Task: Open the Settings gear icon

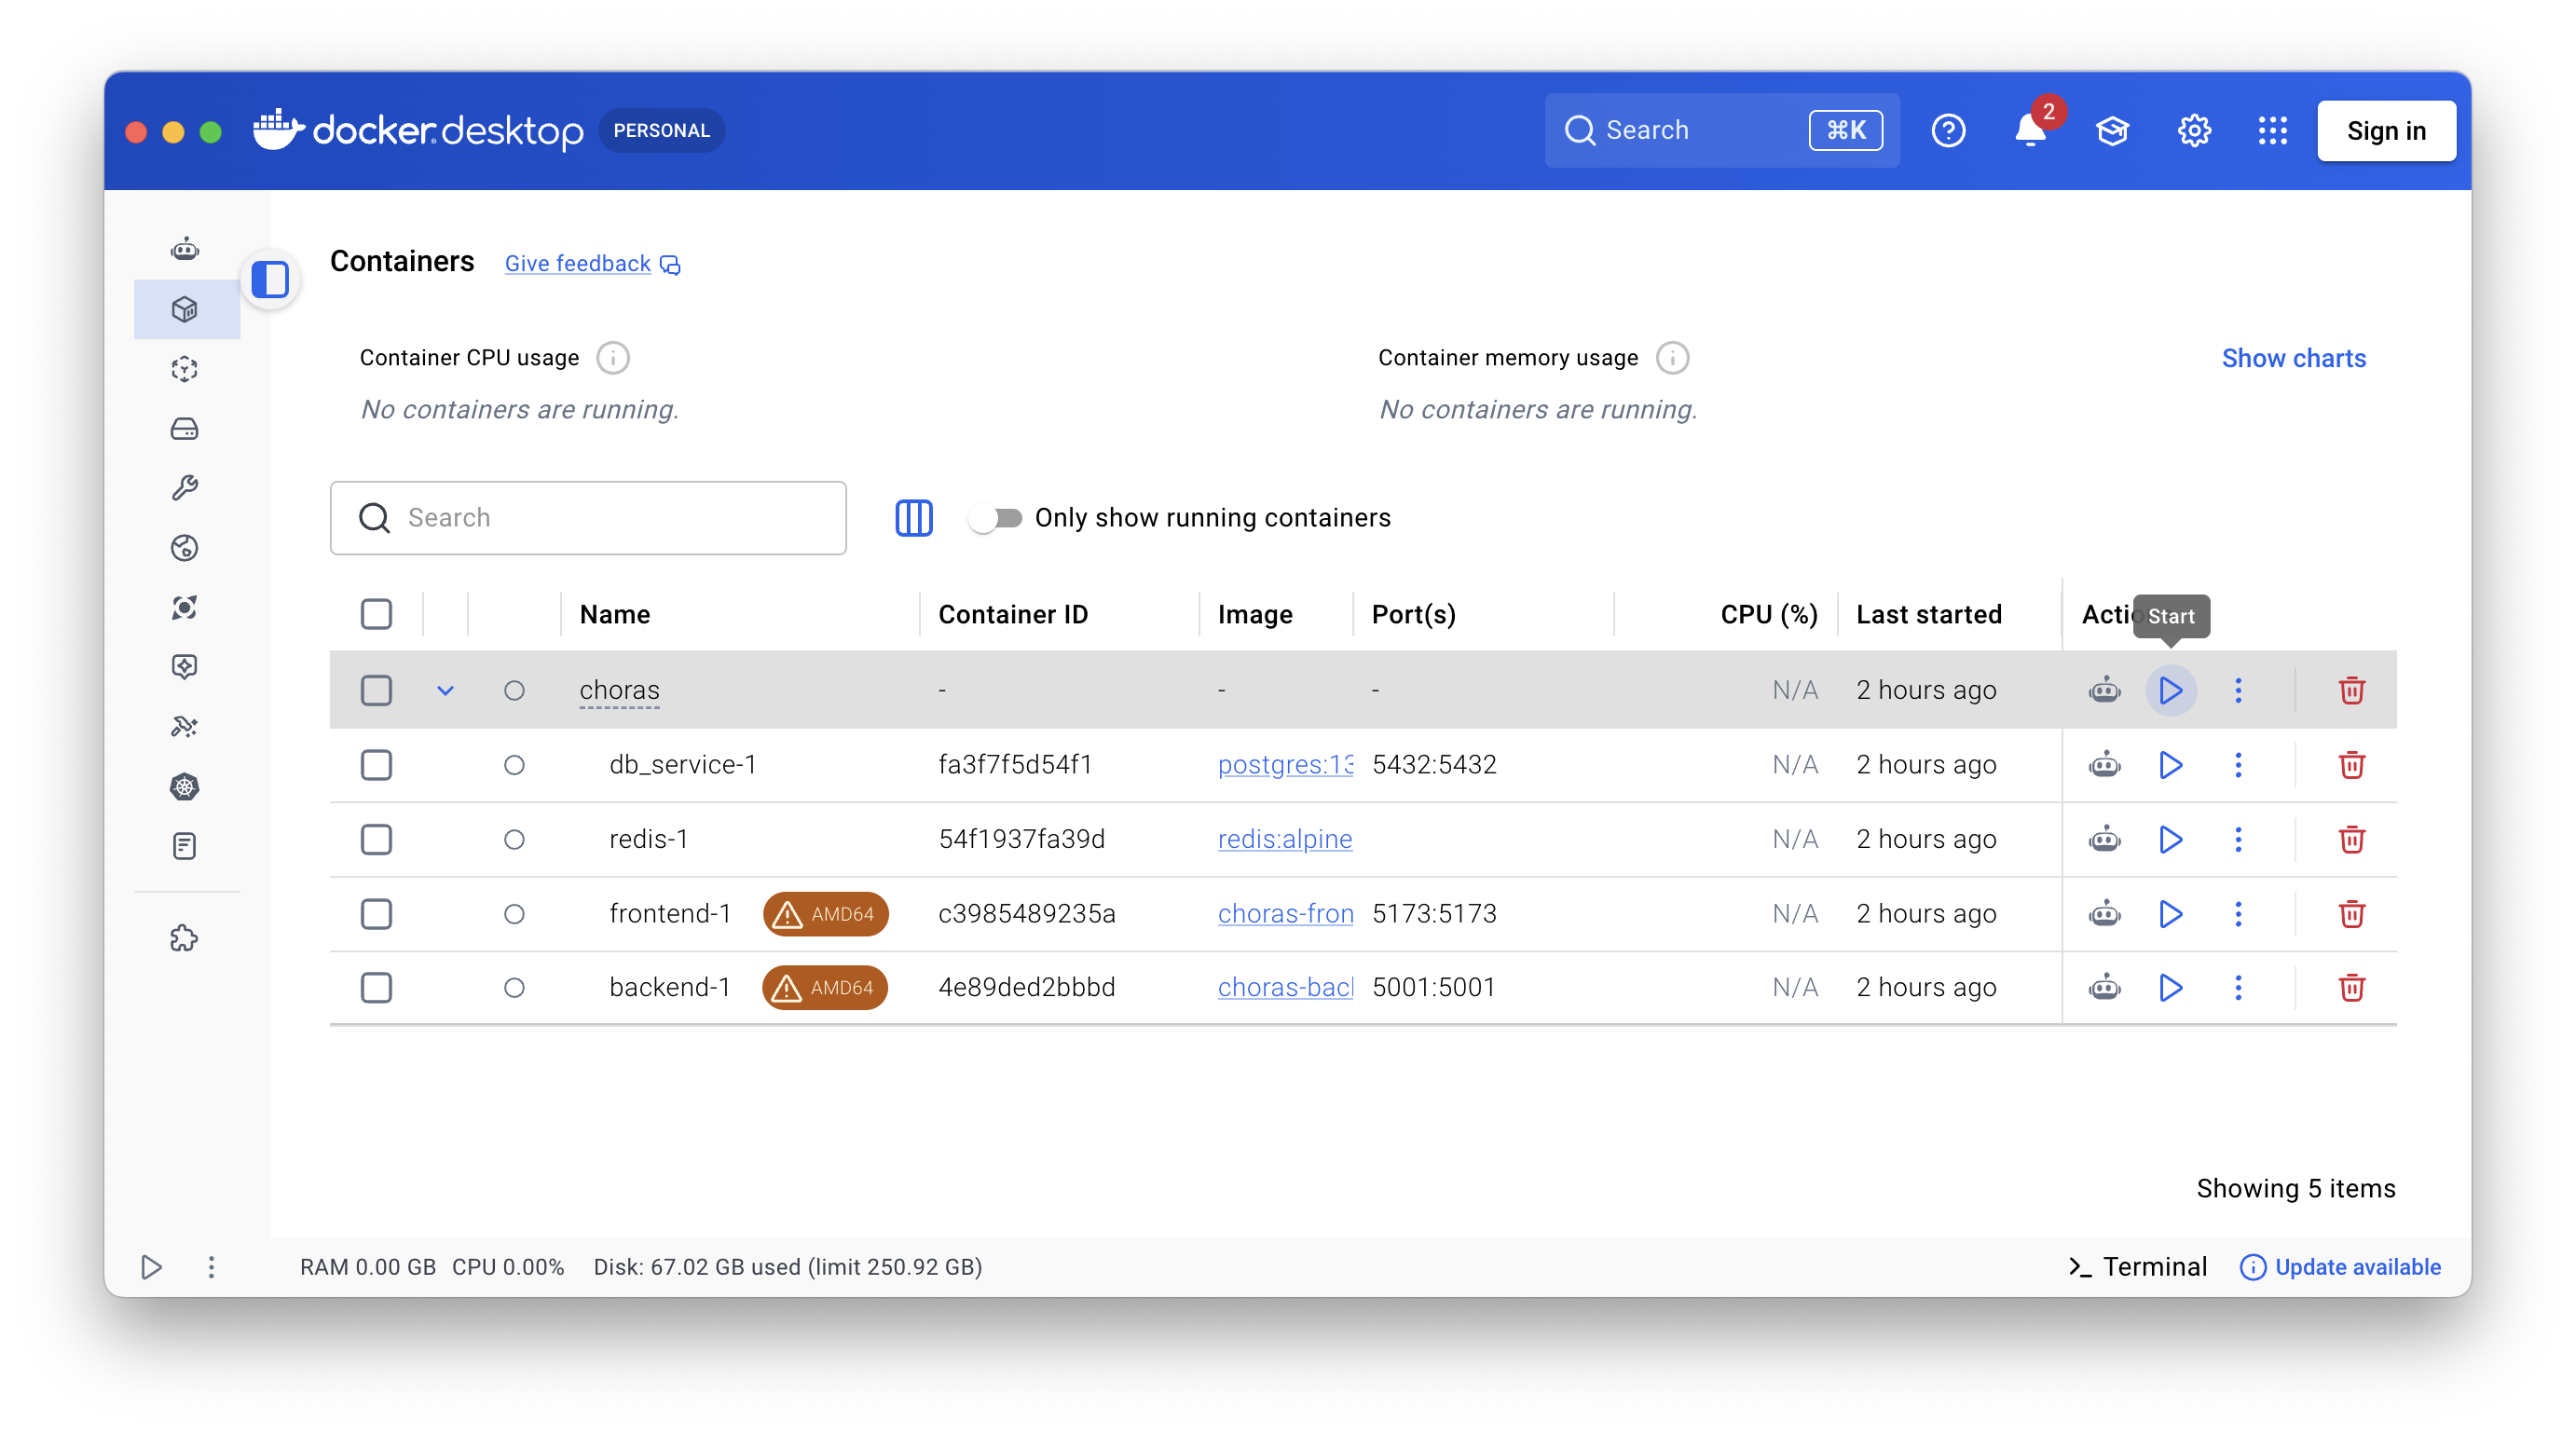Action: [x=2194, y=131]
